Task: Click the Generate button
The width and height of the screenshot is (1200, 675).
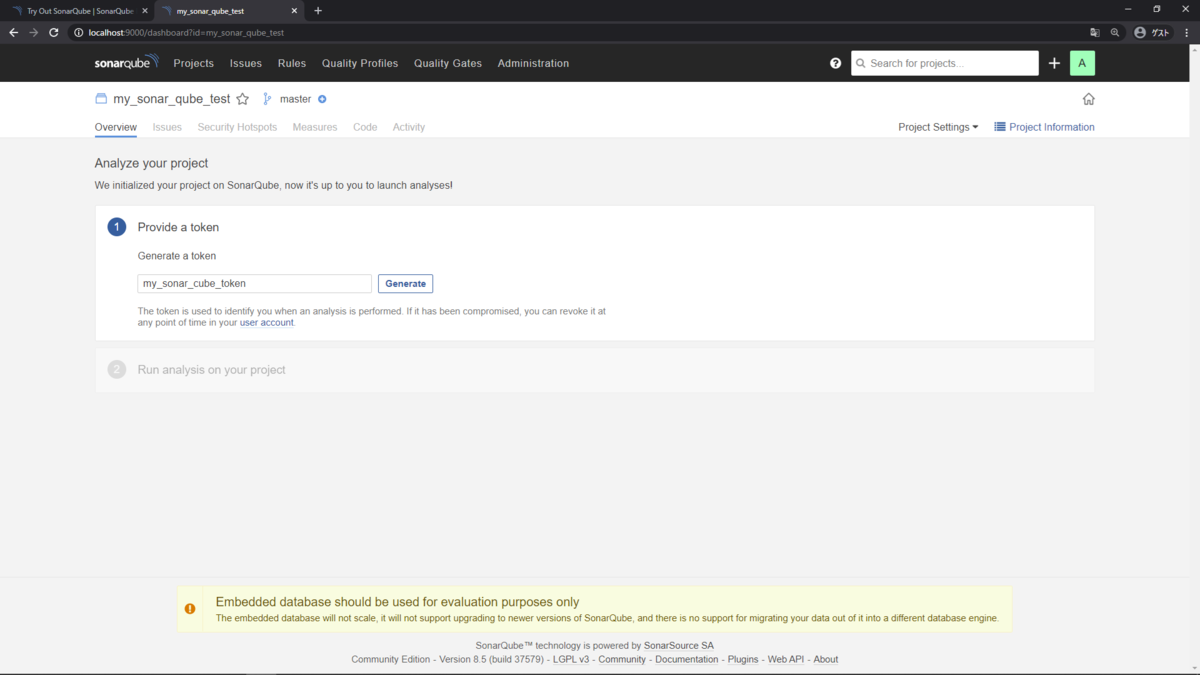Action: pyautogui.click(x=405, y=284)
